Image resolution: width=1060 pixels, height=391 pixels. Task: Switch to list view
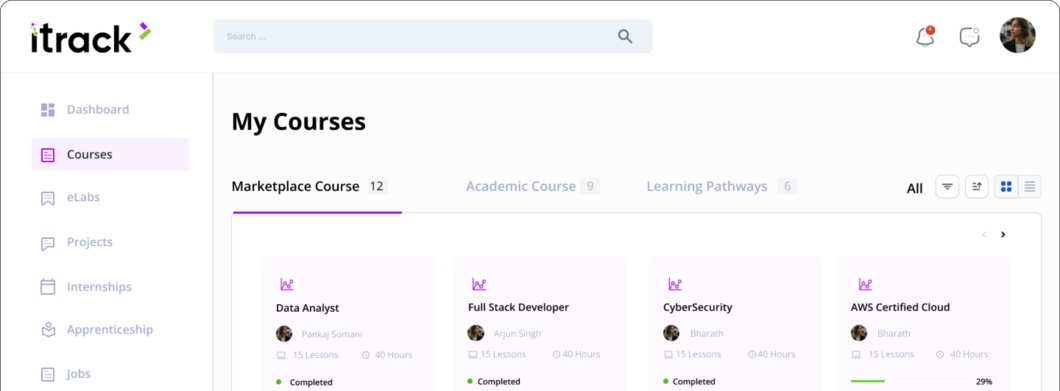pos(1030,187)
